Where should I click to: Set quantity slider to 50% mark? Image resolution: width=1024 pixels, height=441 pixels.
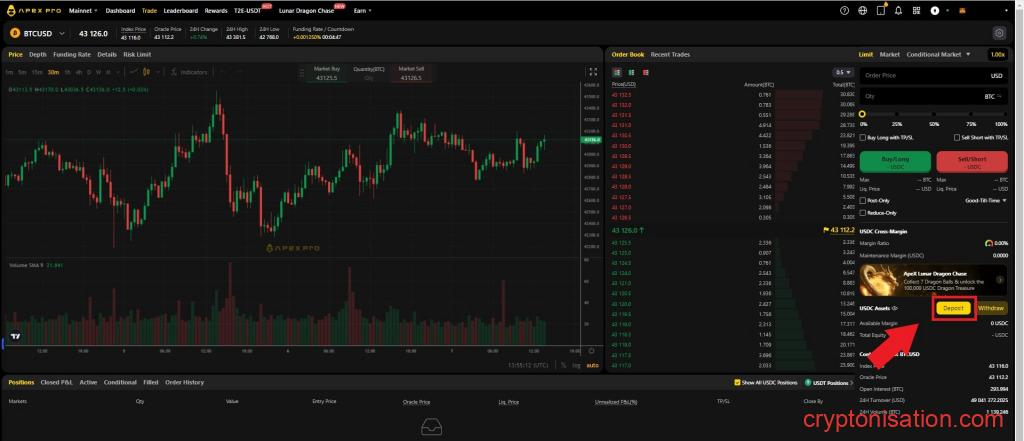coord(934,114)
